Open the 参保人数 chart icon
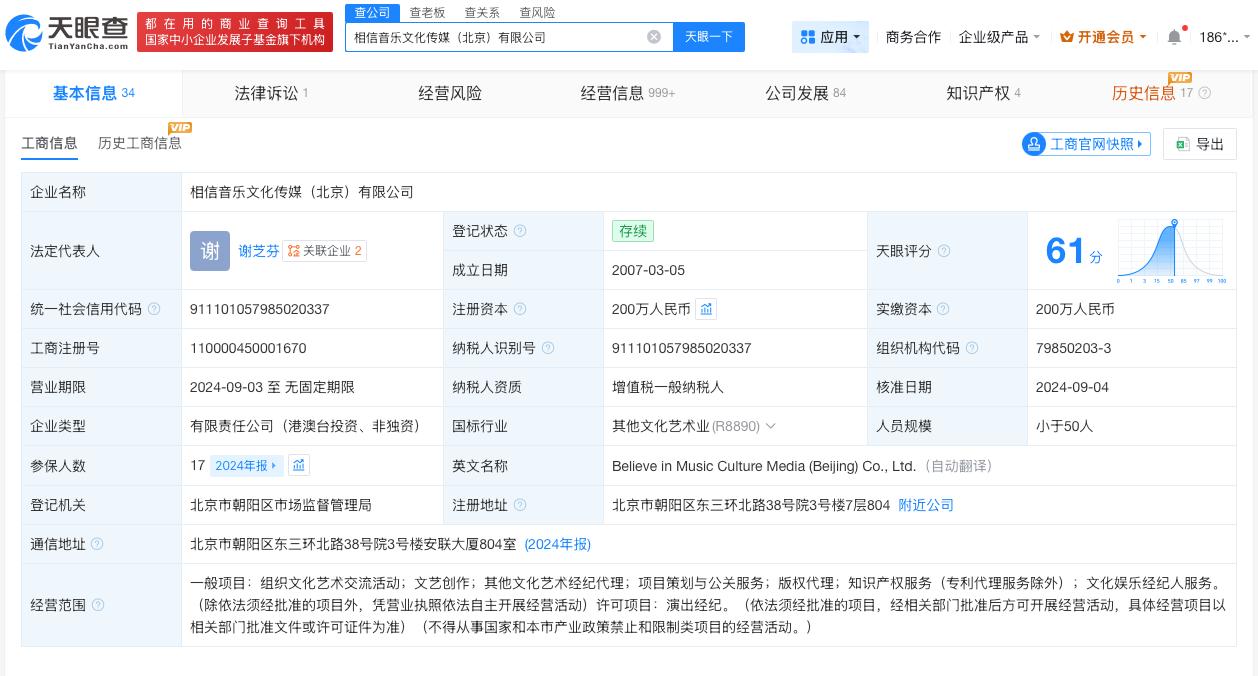The image size is (1258, 676). (298, 465)
